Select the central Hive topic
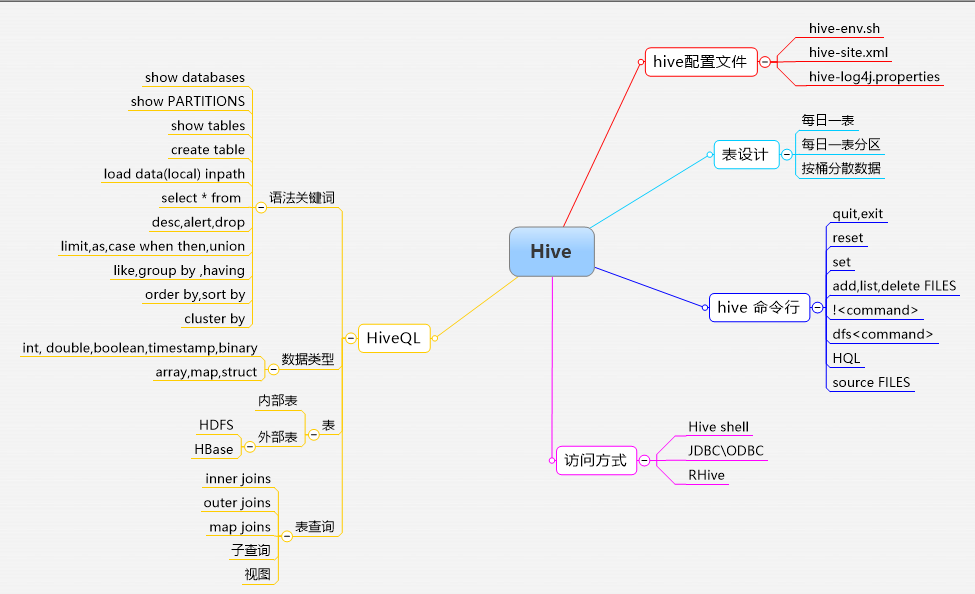 point(551,252)
